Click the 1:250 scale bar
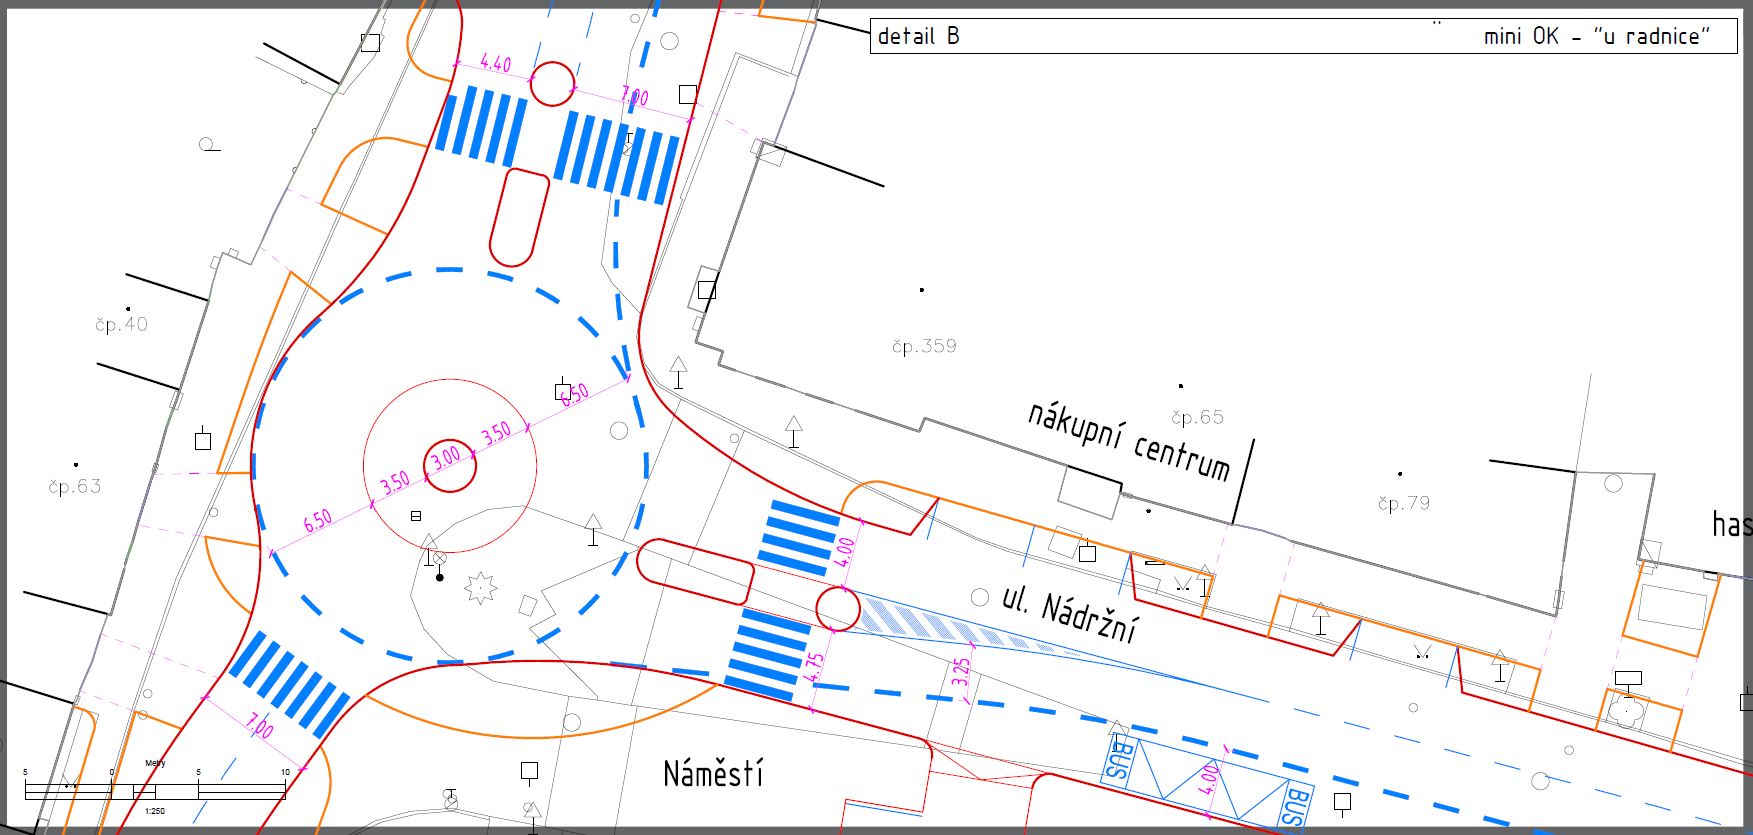This screenshot has height=835, width=1753. tap(155, 790)
